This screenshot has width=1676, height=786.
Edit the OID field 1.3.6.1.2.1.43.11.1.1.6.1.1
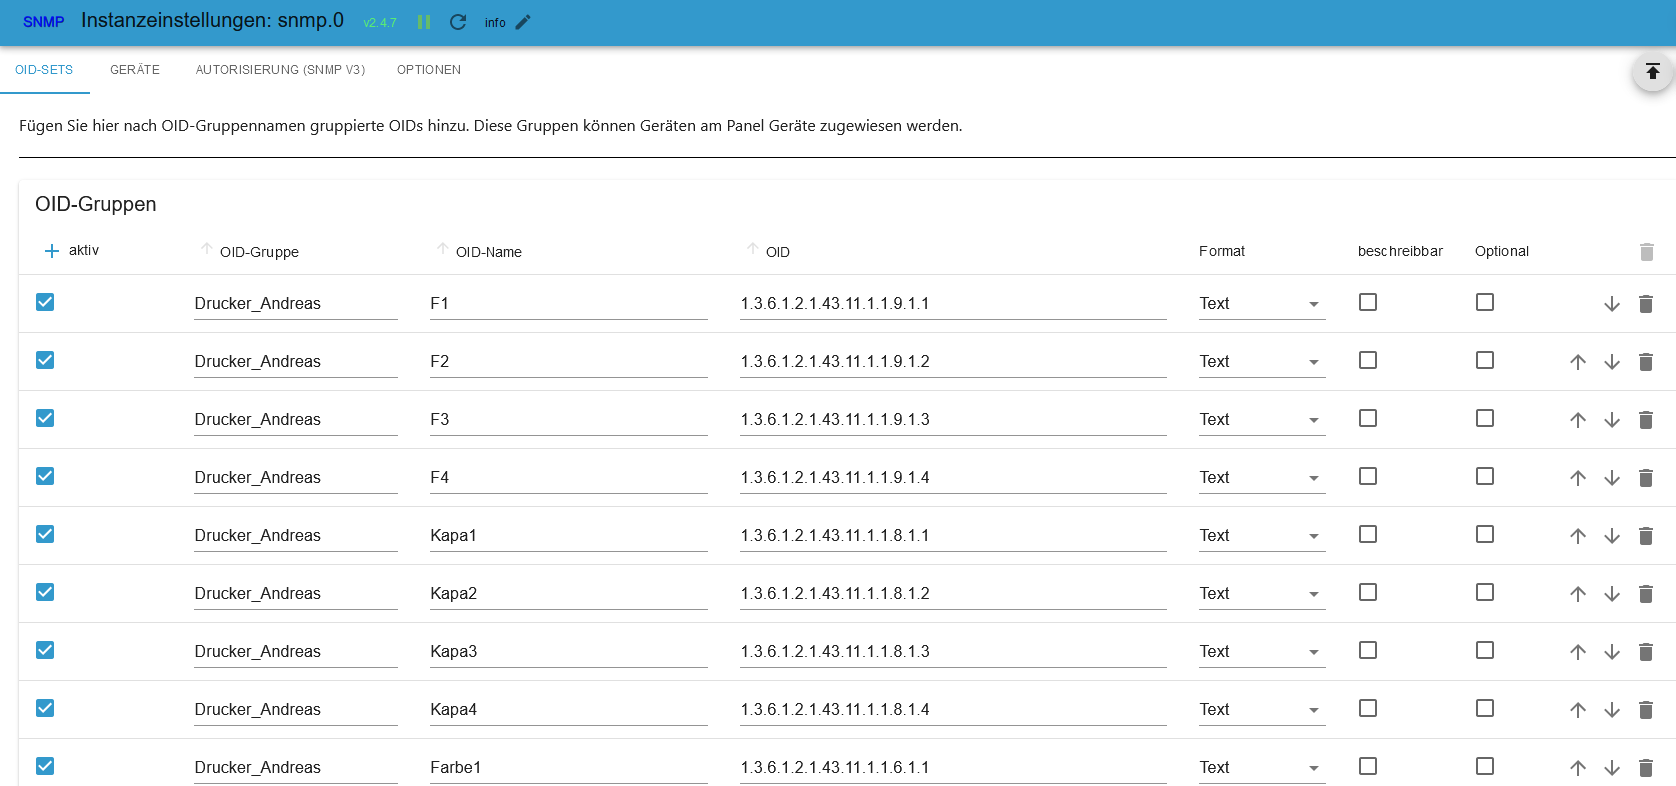953,768
